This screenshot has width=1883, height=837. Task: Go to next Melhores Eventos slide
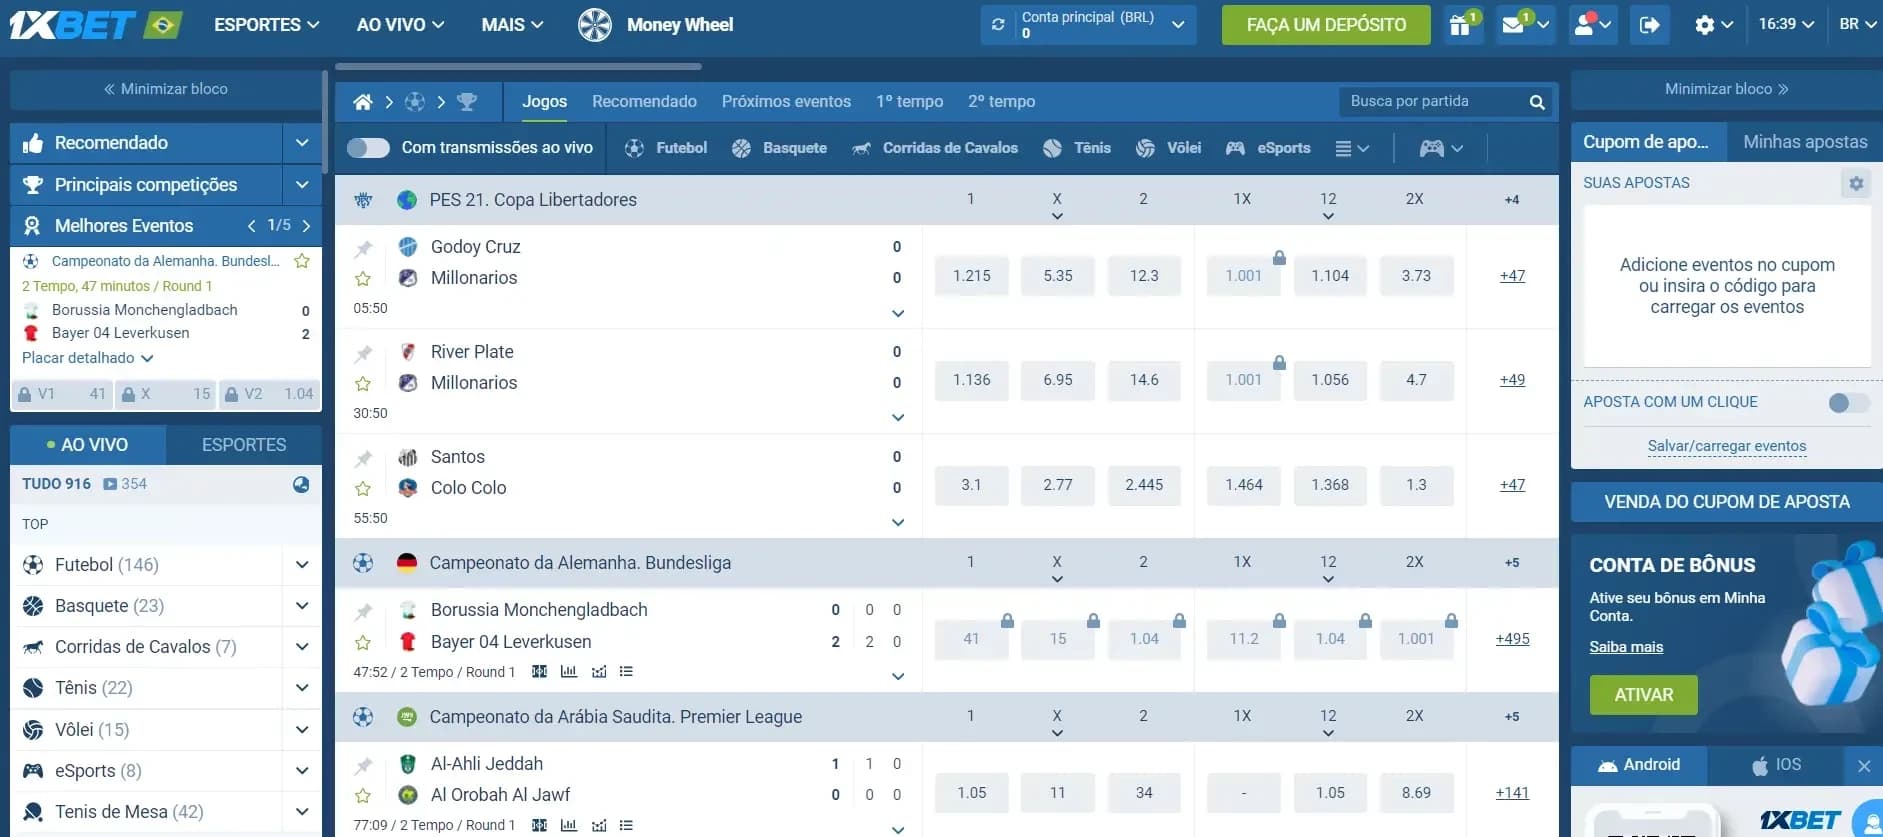pos(306,226)
